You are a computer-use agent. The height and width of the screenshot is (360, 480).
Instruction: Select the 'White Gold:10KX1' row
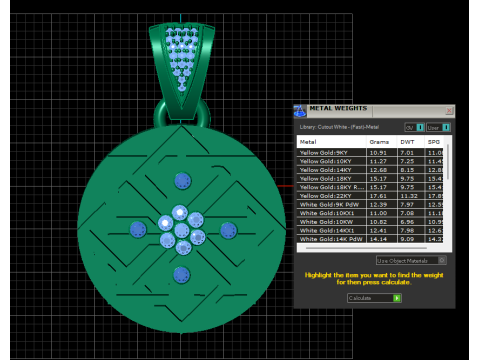[x=370, y=213]
